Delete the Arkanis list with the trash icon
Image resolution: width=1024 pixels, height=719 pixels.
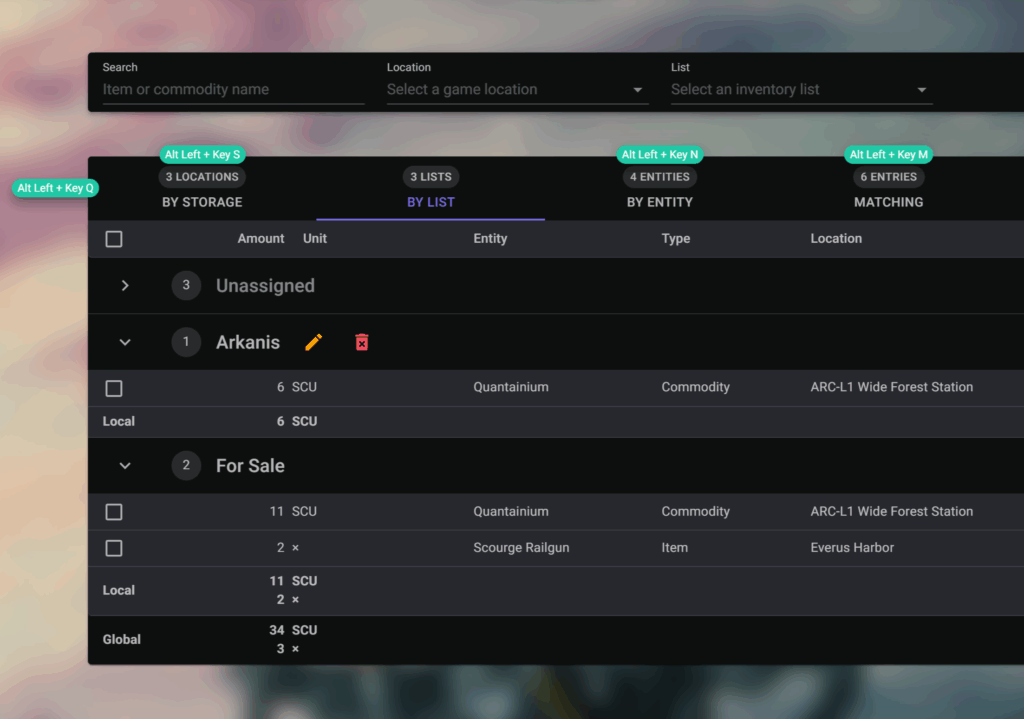tap(362, 342)
